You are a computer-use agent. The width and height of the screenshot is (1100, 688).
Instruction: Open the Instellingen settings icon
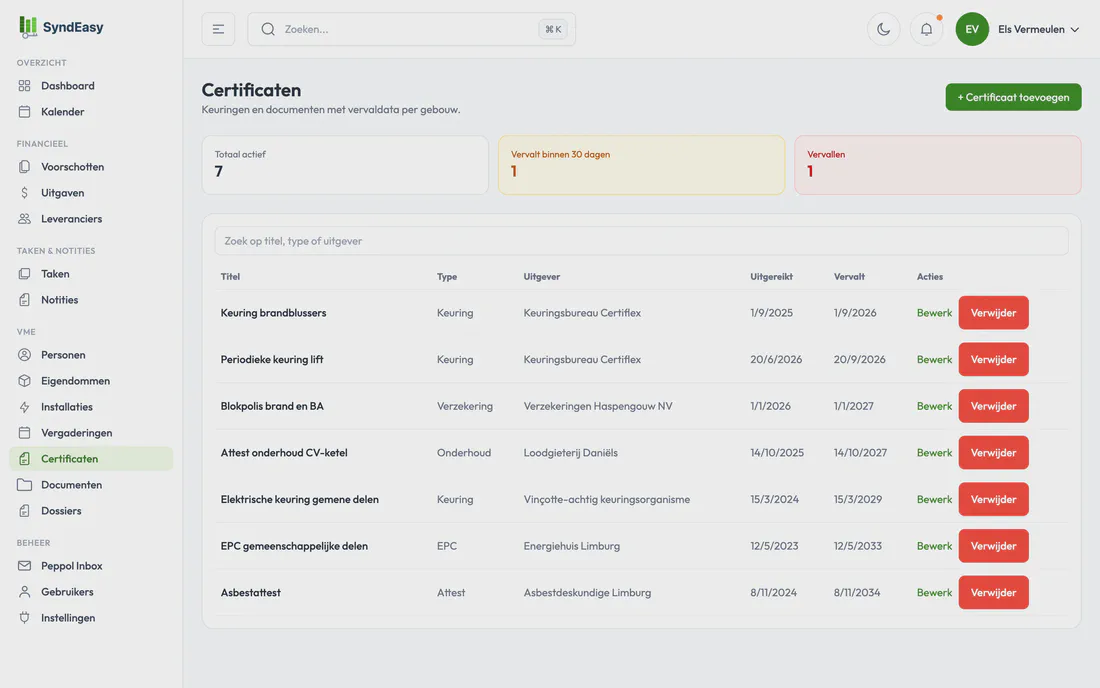tap(25, 618)
